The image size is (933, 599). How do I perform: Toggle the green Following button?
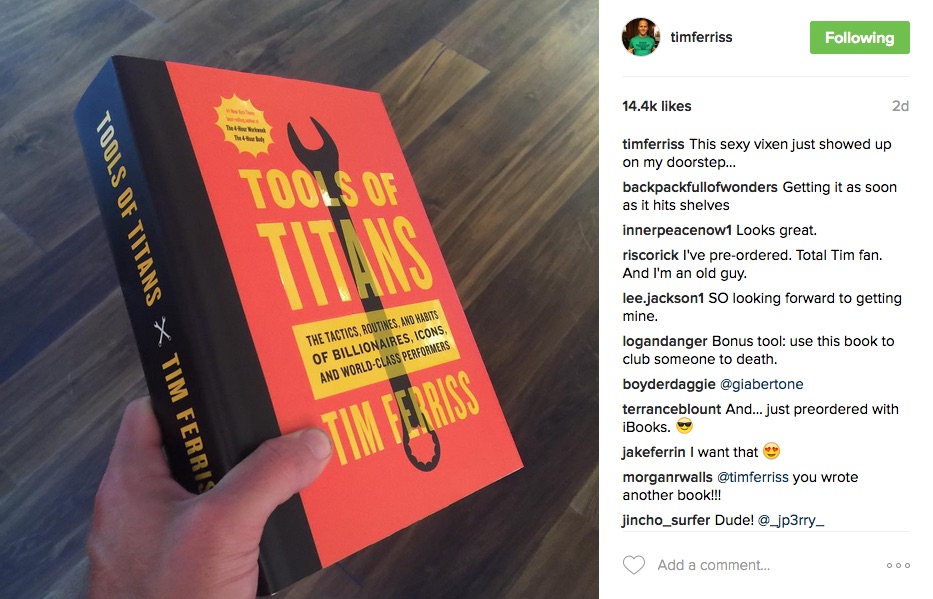coord(859,37)
